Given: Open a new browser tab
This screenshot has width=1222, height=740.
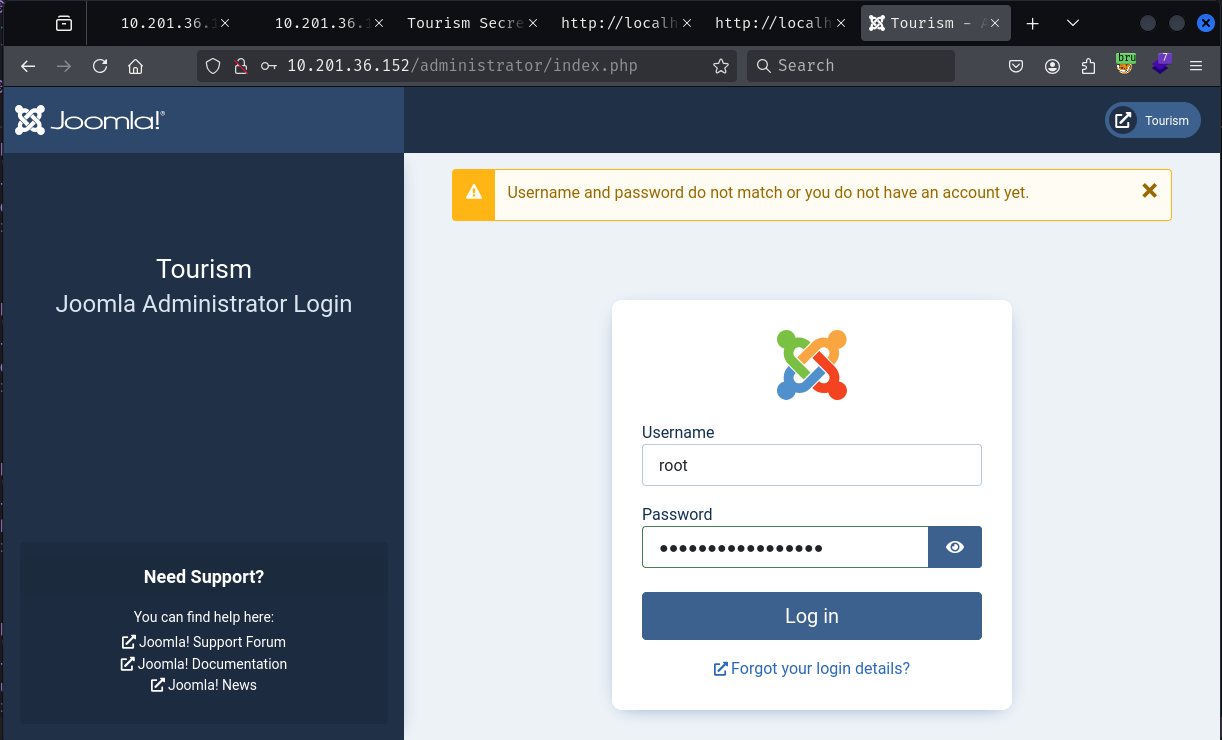Looking at the screenshot, I should tap(1033, 23).
